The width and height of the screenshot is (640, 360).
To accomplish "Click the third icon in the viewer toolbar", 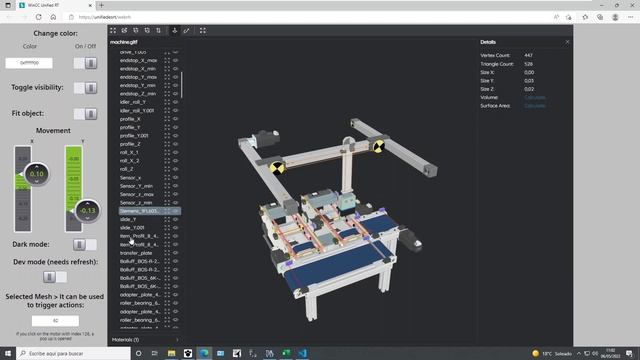I will (x=136, y=31).
